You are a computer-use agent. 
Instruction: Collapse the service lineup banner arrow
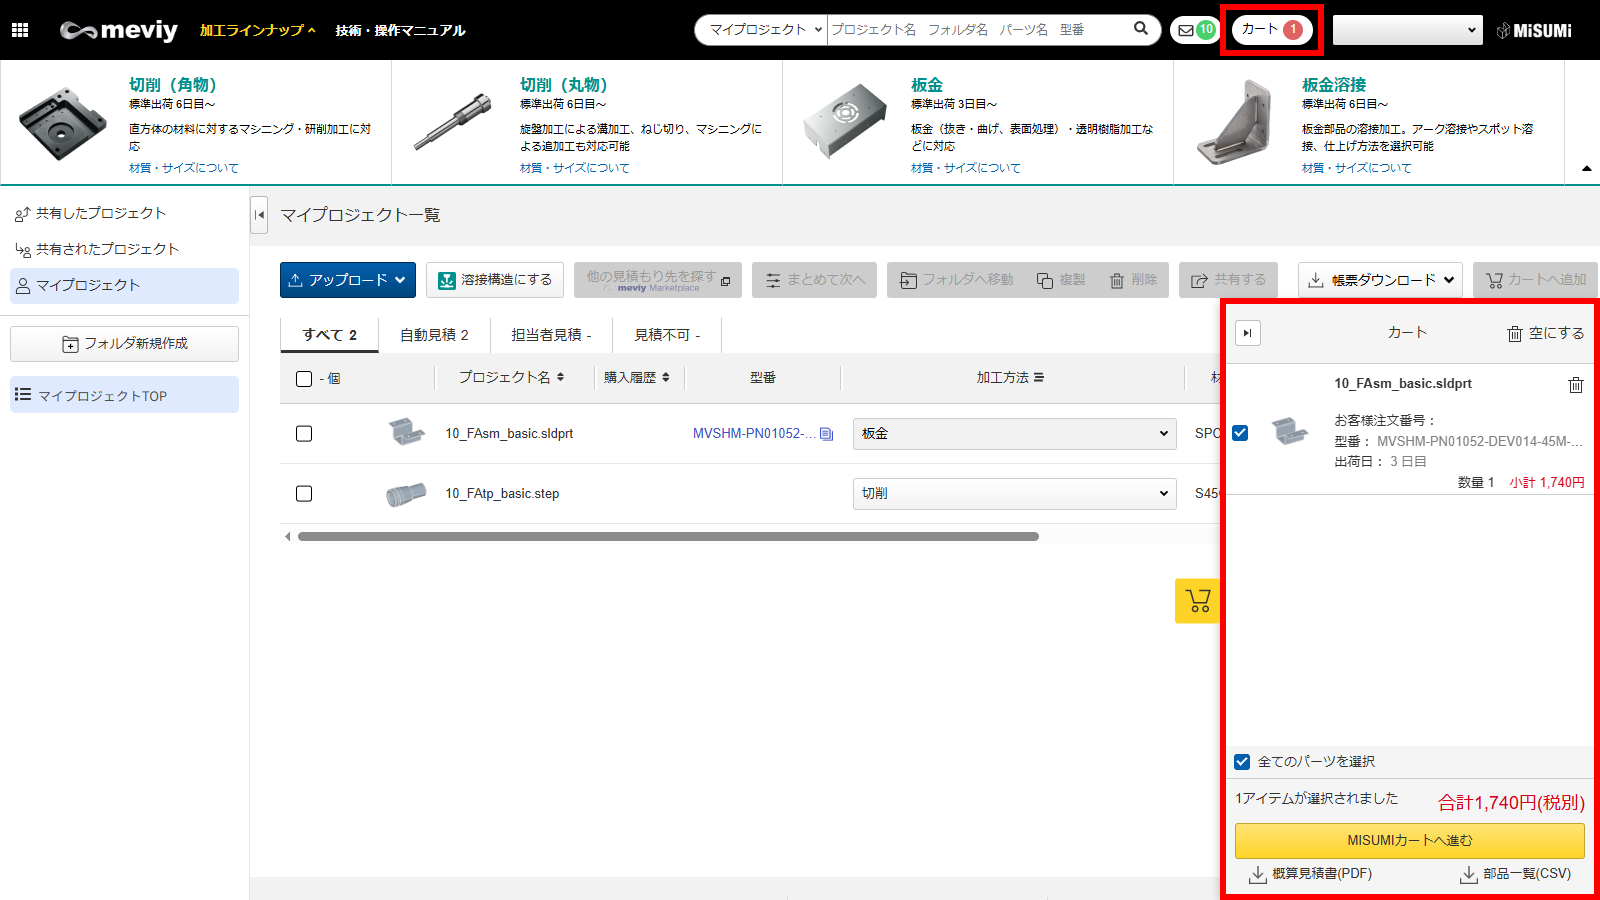[1586, 169]
